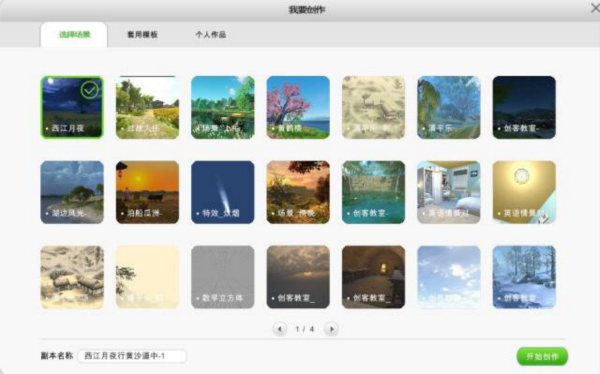
Task: Choose the 泊船瓜洲 sunset scene
Action: point(147,192)
